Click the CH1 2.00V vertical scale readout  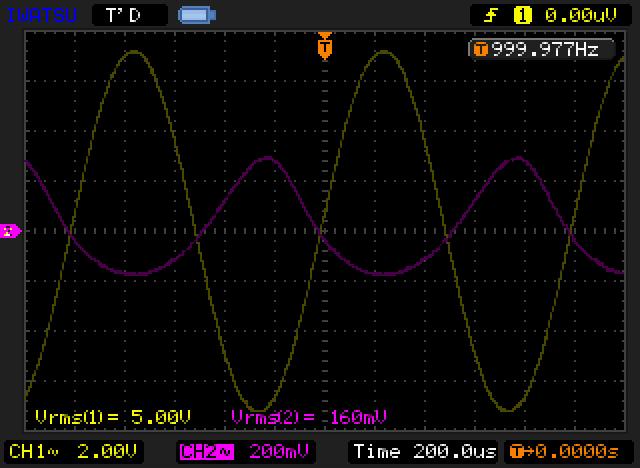click(73, 452)
